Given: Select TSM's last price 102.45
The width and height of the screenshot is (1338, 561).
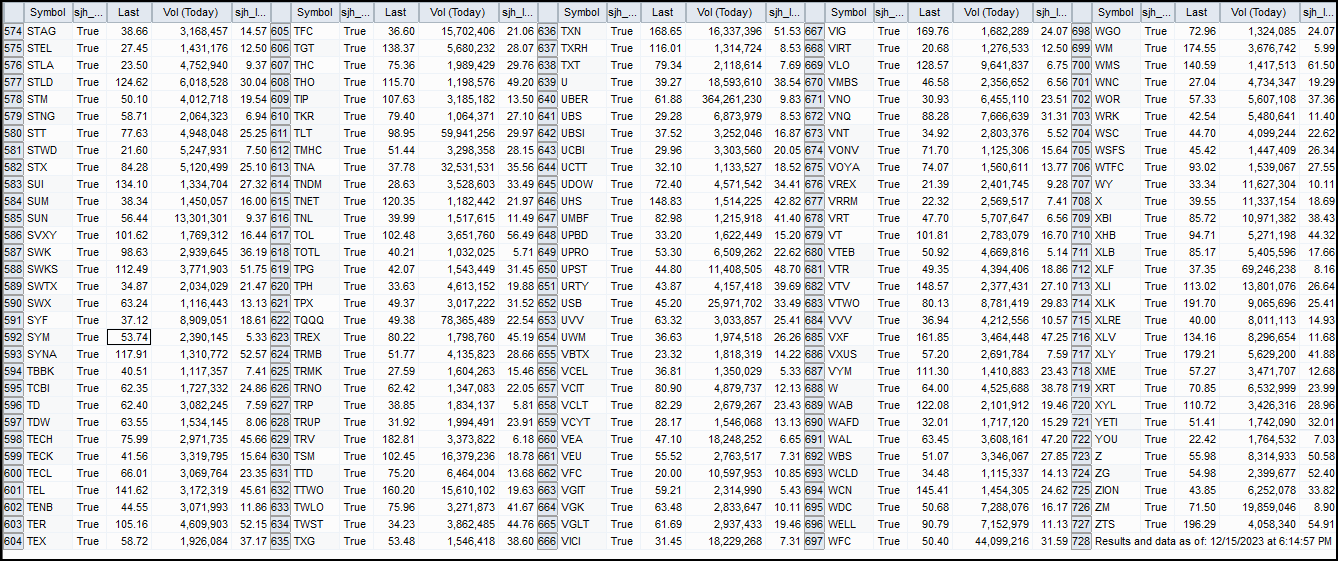Looking at the screenshot, I should tap(397, 456).
